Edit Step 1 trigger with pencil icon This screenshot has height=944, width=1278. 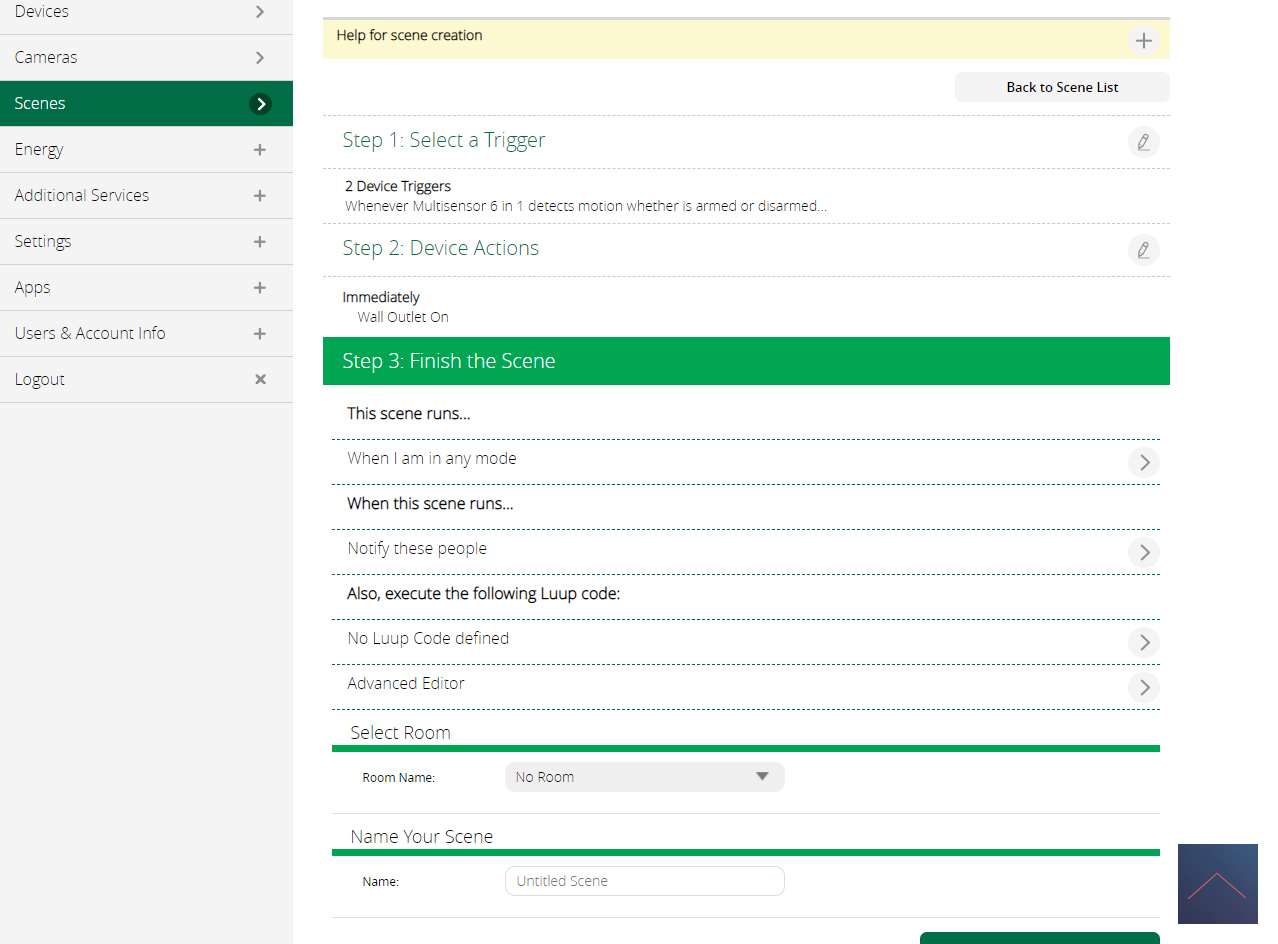tap(1143, 141)
